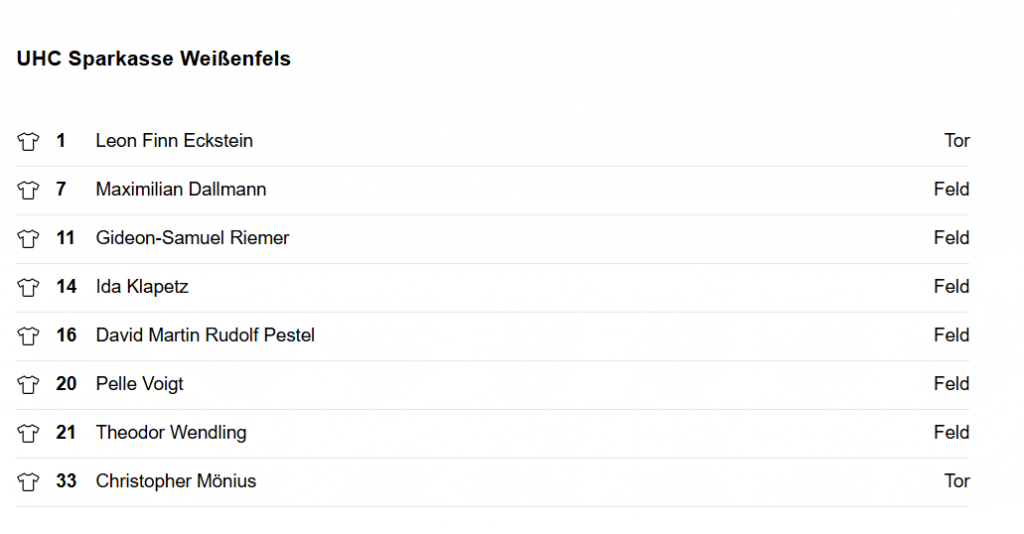Select player name Gideon-Samuel Riemer

tap(193, 238)
